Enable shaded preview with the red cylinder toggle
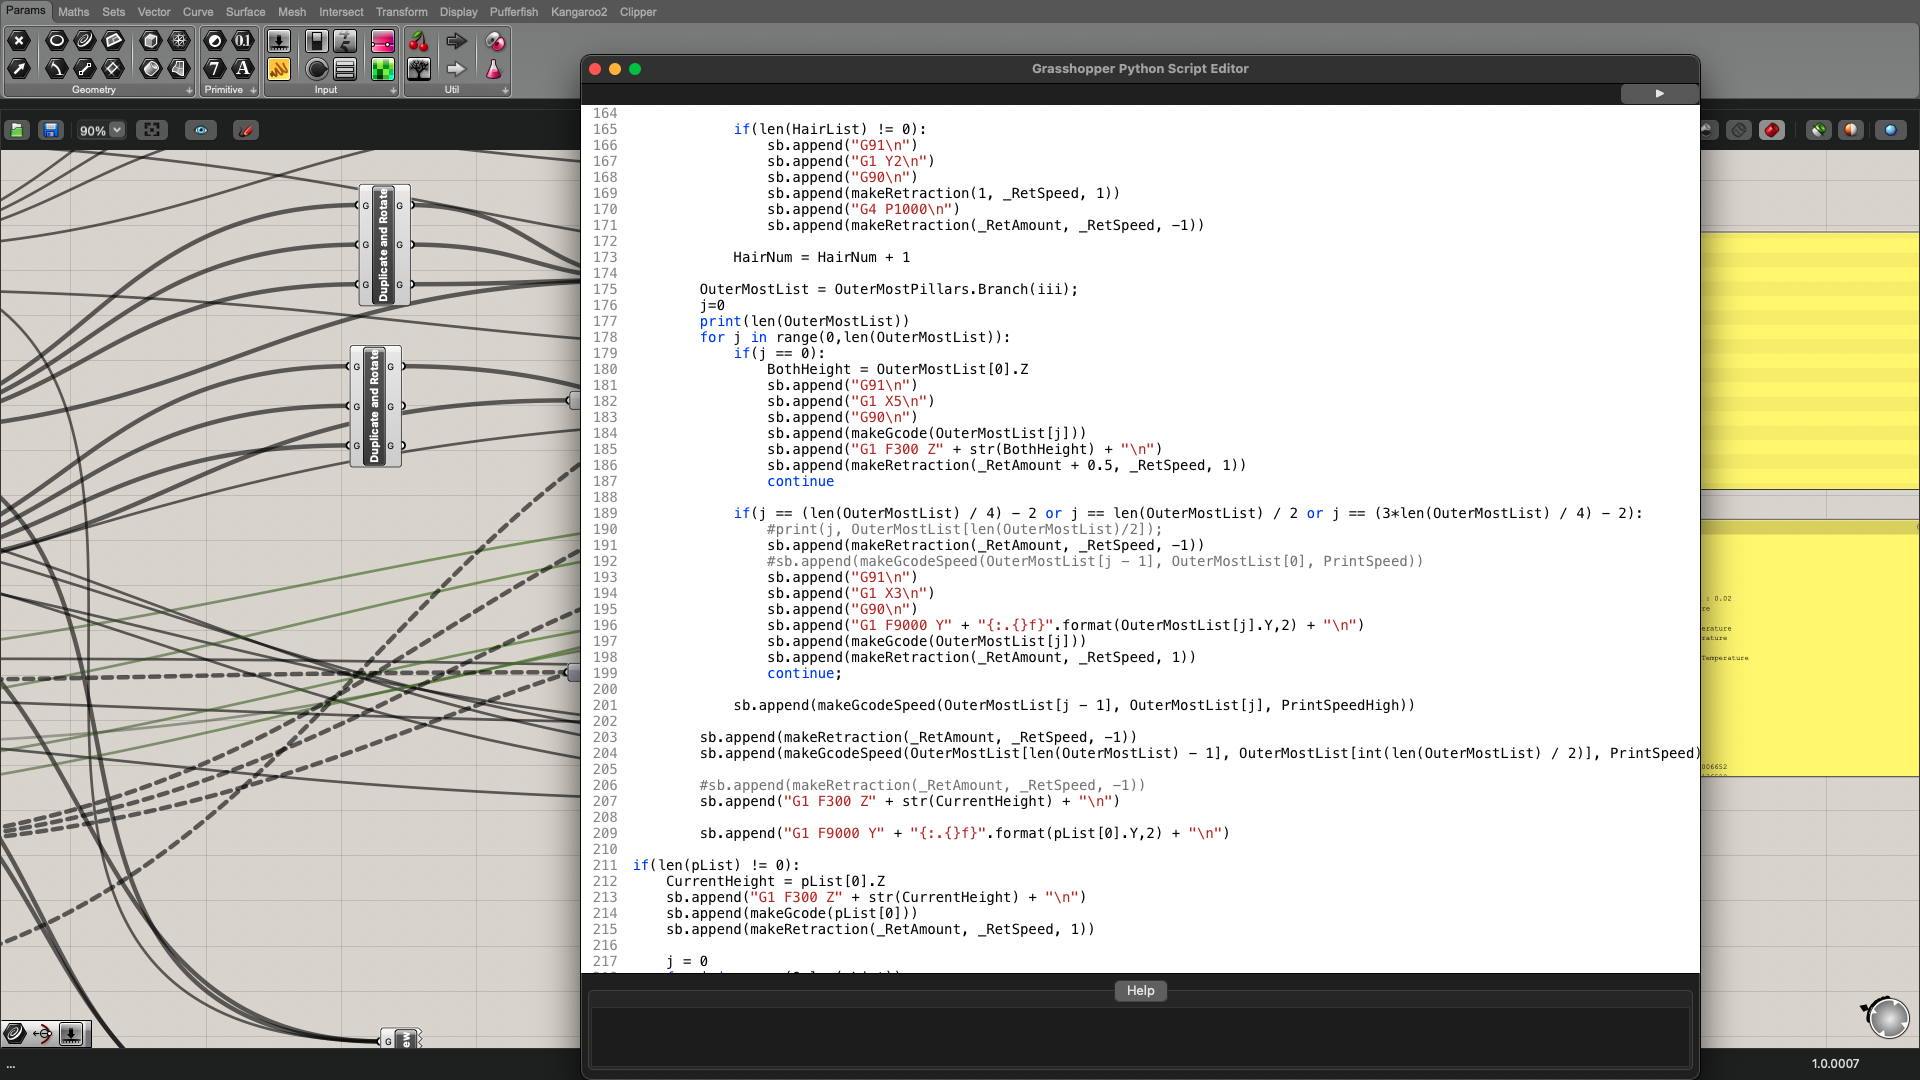Image resolution: width=1920 pixels, height=1080 pixels. pyautogui.click(x=1771, y=130)
